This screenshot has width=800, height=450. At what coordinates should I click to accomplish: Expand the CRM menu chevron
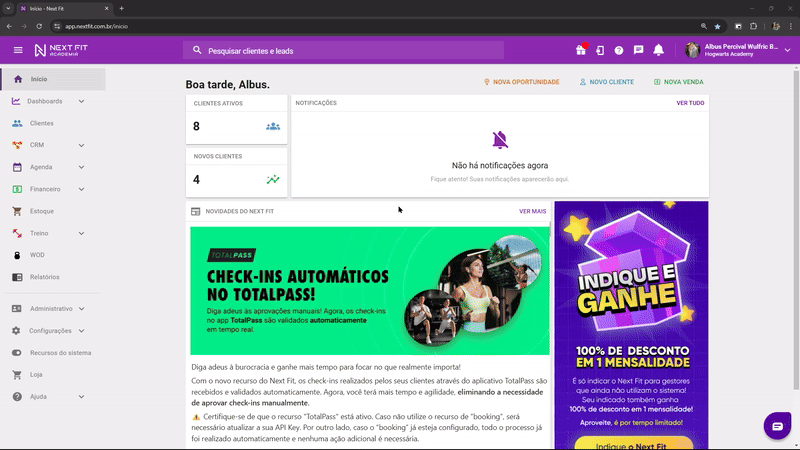(81, 145)
